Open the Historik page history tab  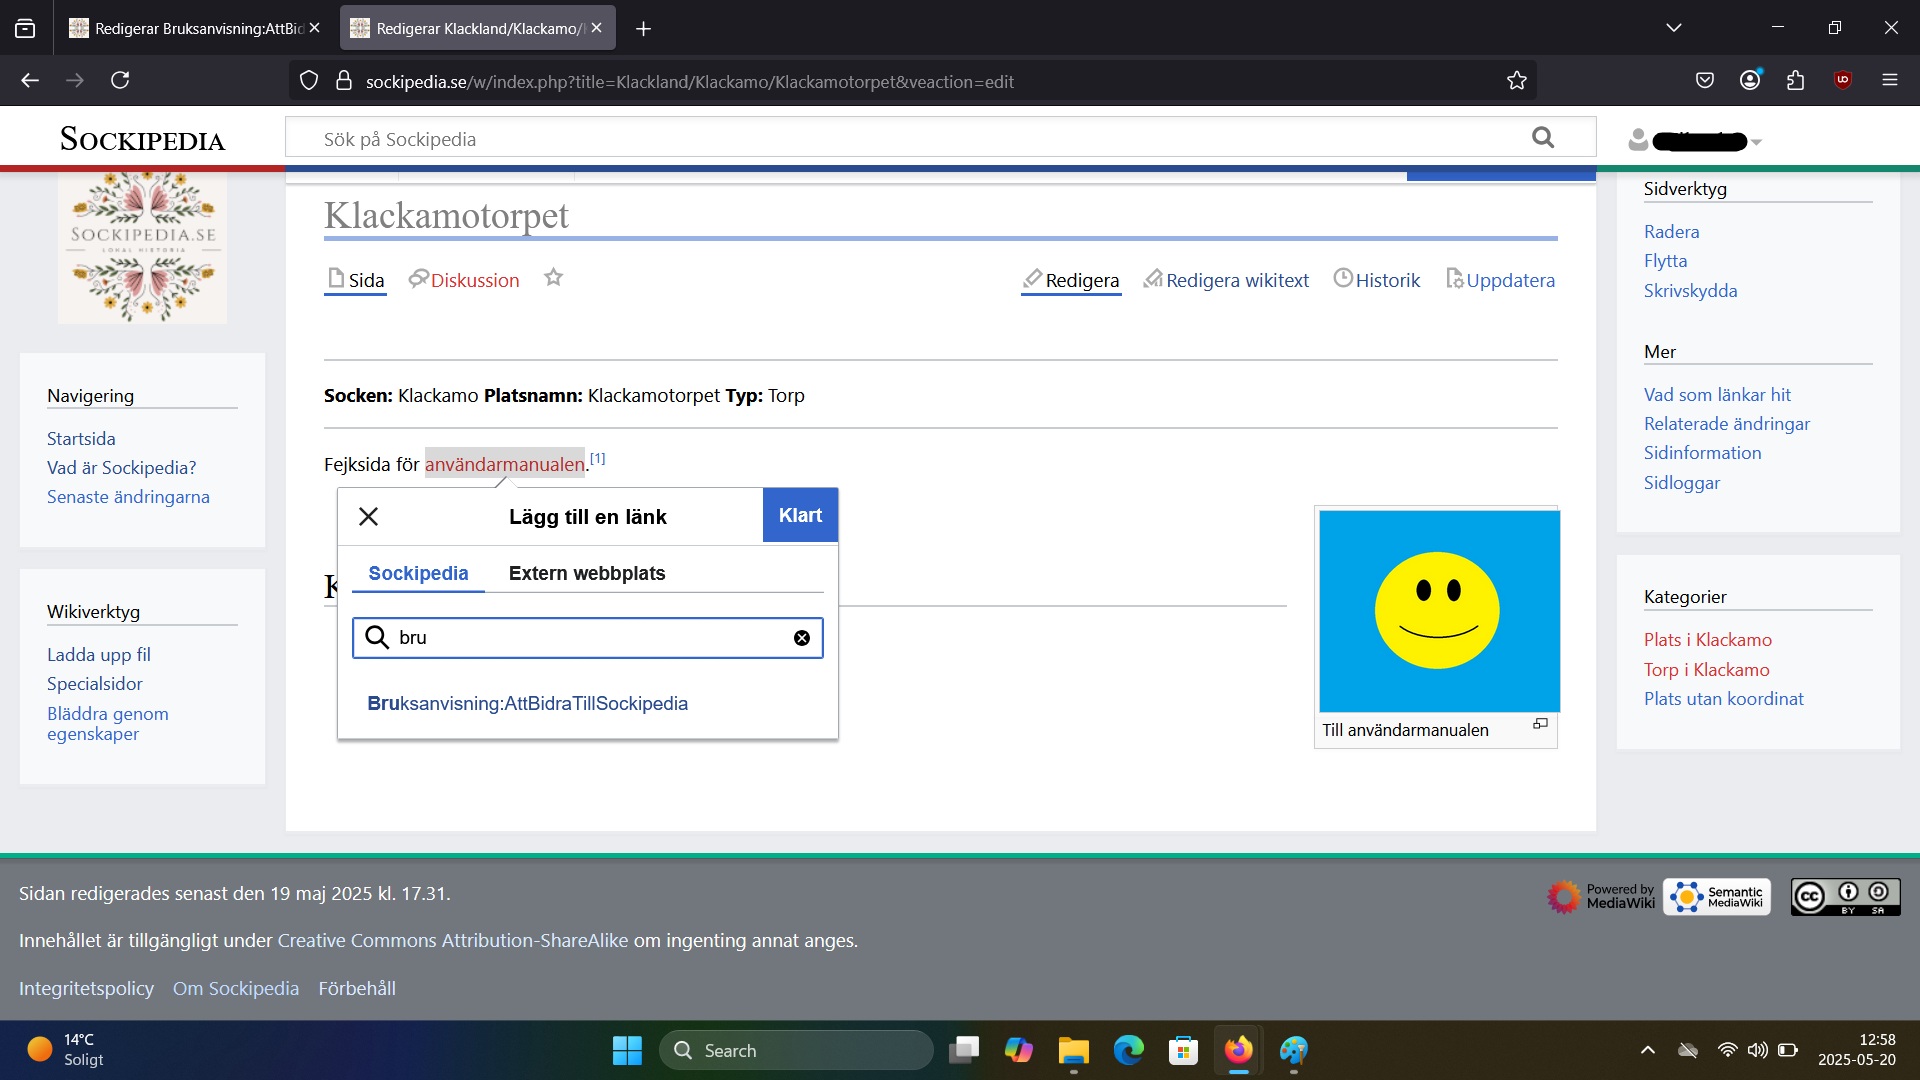(x=1377, y=281)
